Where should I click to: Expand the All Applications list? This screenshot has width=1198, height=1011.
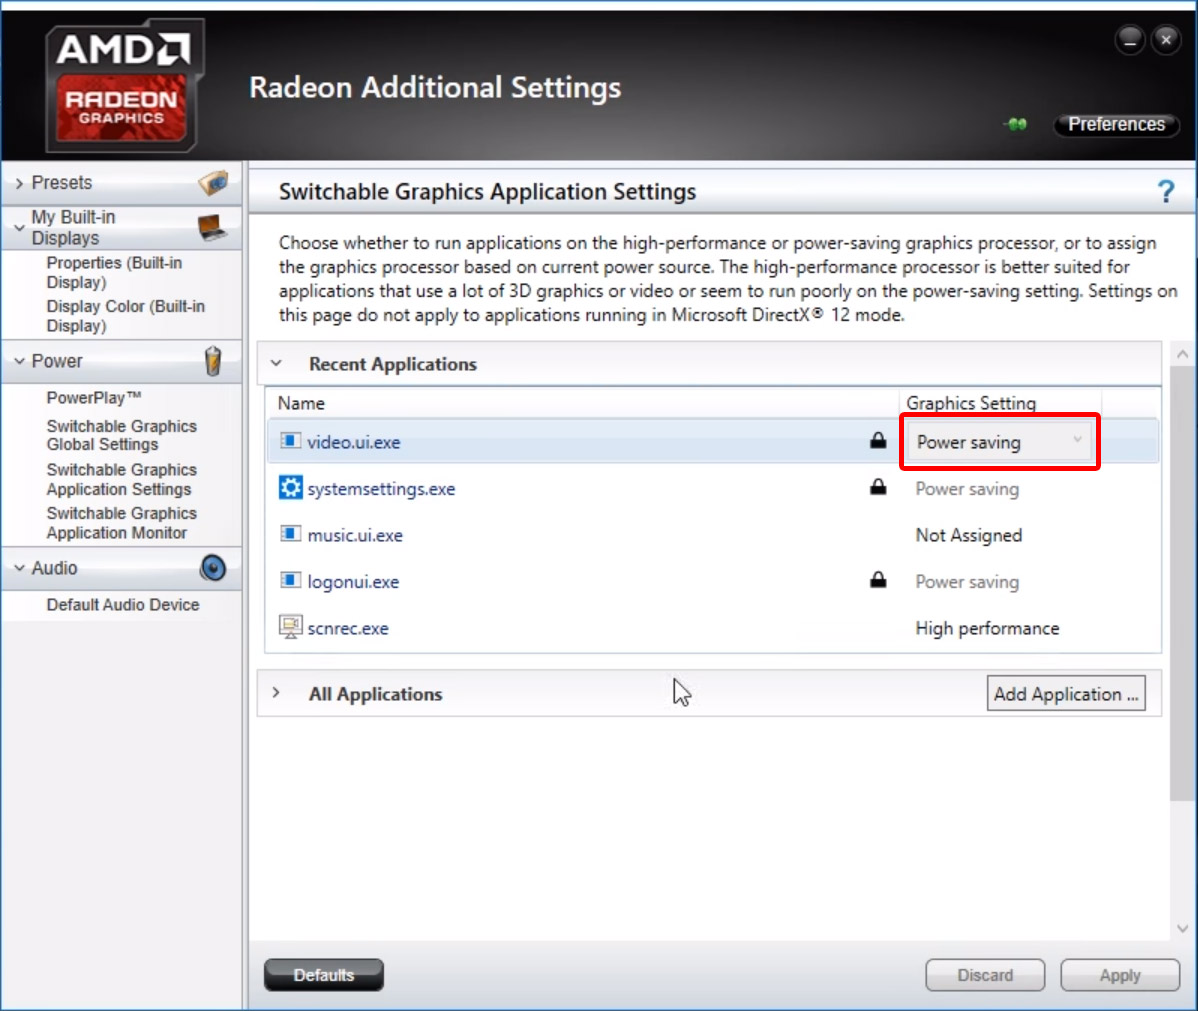point(277,693)
